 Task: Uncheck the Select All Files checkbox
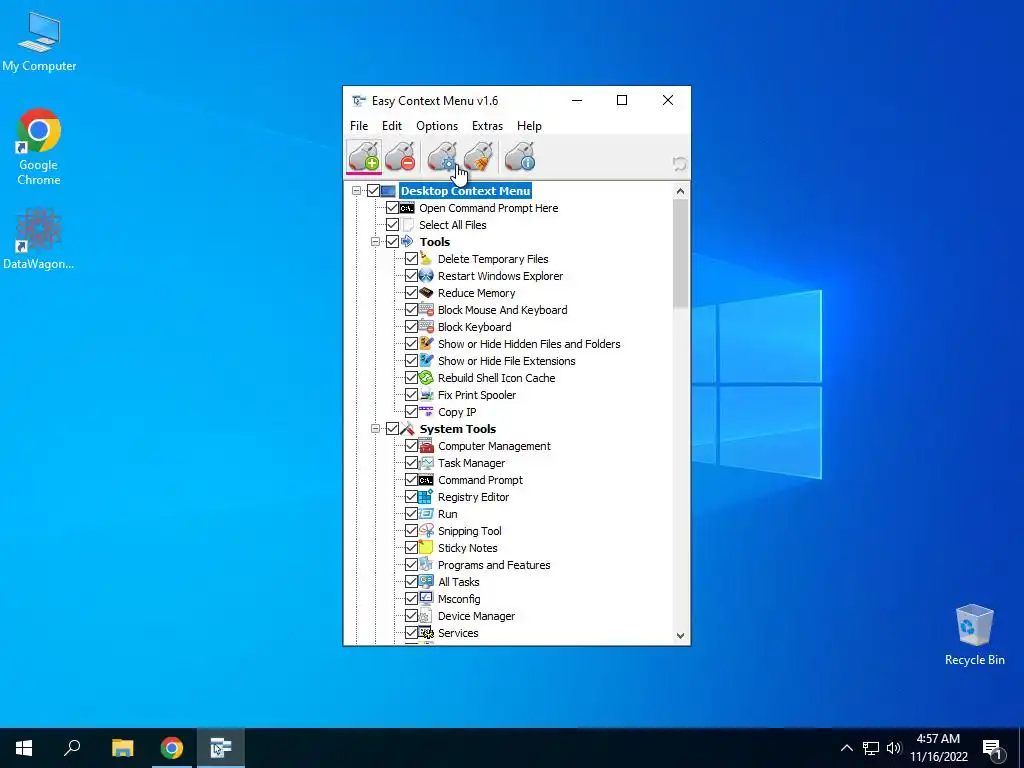[x=392, y=225]
